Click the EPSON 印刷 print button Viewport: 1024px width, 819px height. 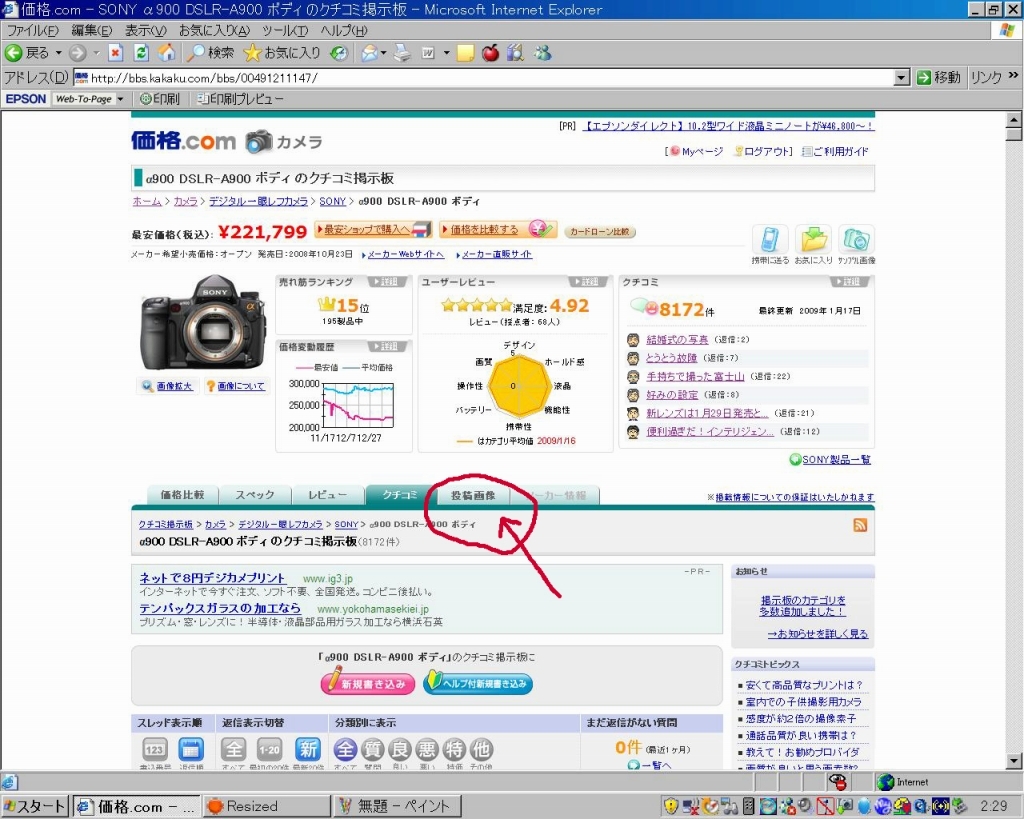tap(159, 99)
